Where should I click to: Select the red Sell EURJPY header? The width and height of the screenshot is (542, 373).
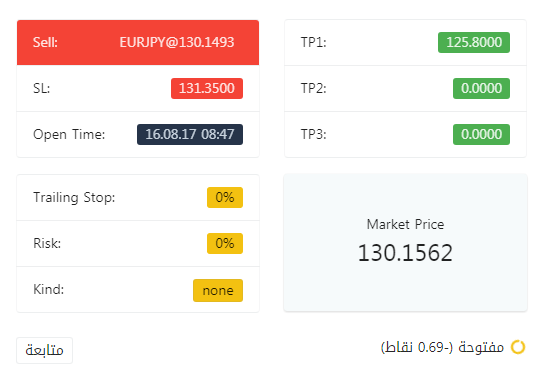coord(138,43)
